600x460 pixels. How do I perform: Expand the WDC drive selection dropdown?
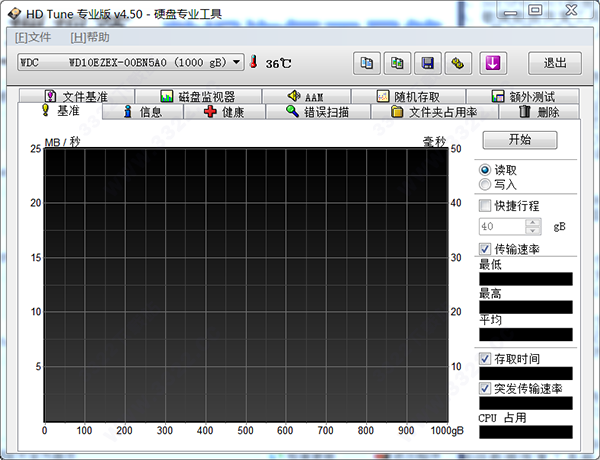(x=237, y=62)
